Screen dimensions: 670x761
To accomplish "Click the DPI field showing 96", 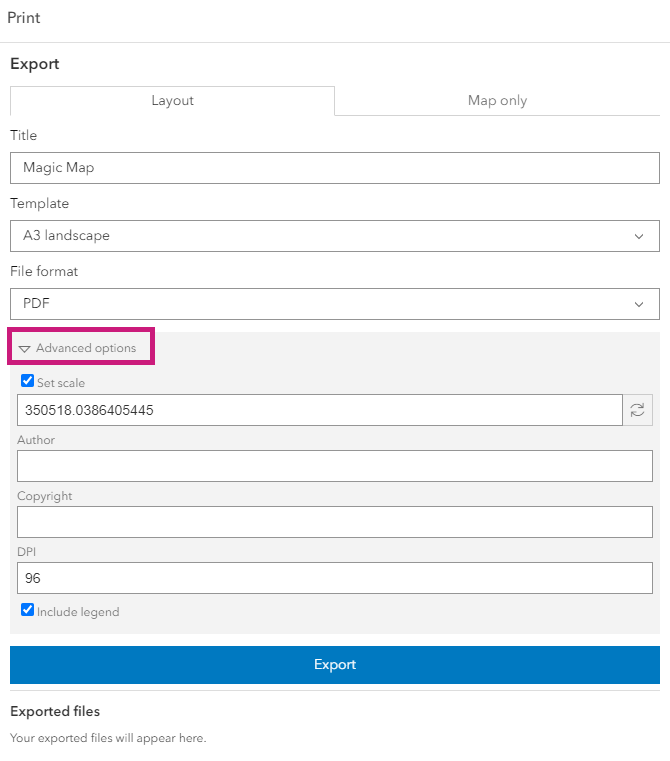I will click(x=335, y=578).
